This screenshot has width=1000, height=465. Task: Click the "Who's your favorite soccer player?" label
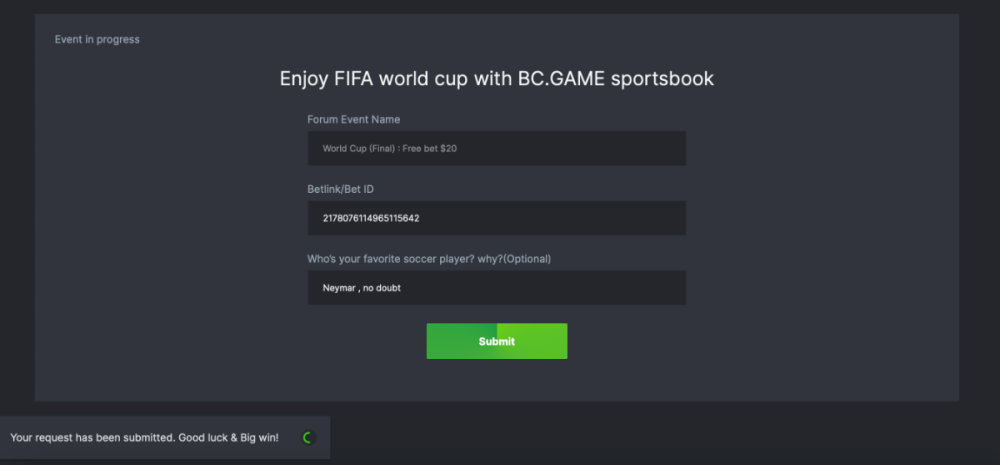(x=400, y=259)
